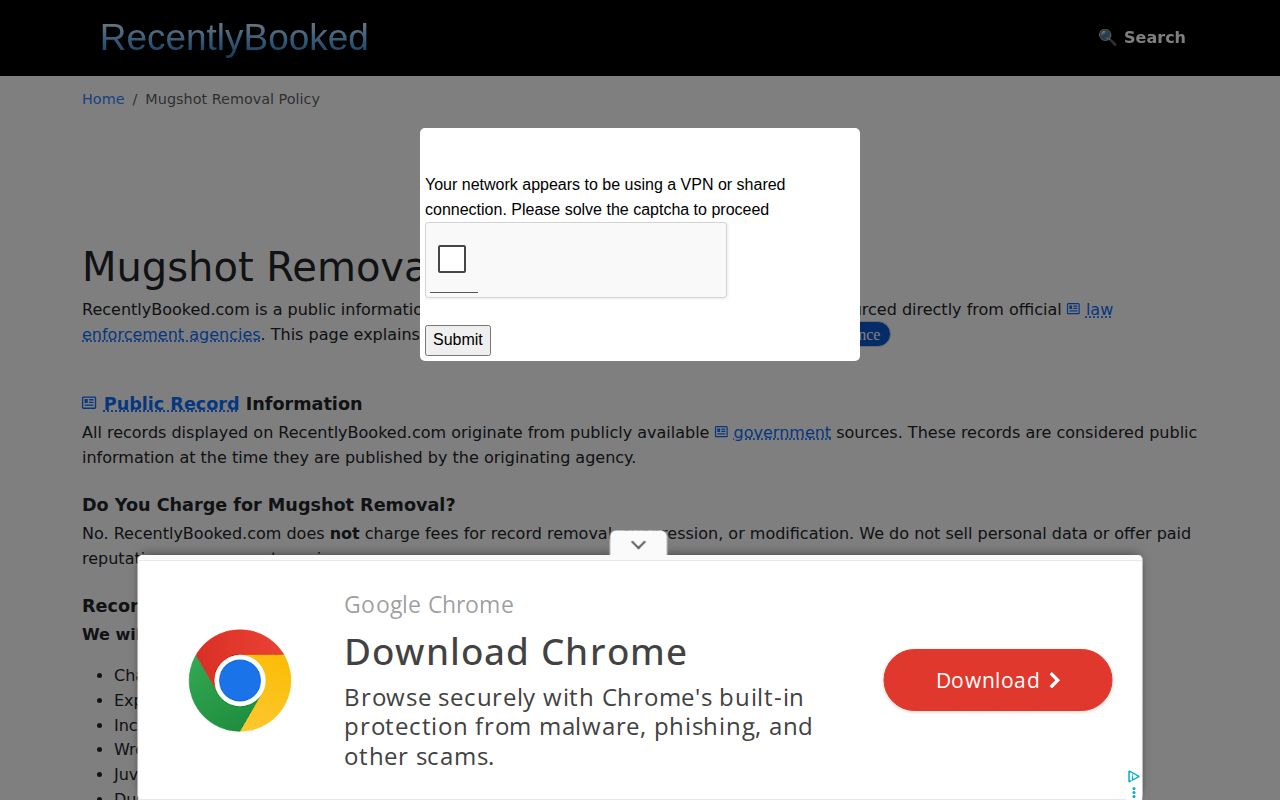Select the Mugshot Removal Policy breadcrumb
The height and width of the screenshot is (800, 1280).
coord(232,99)
